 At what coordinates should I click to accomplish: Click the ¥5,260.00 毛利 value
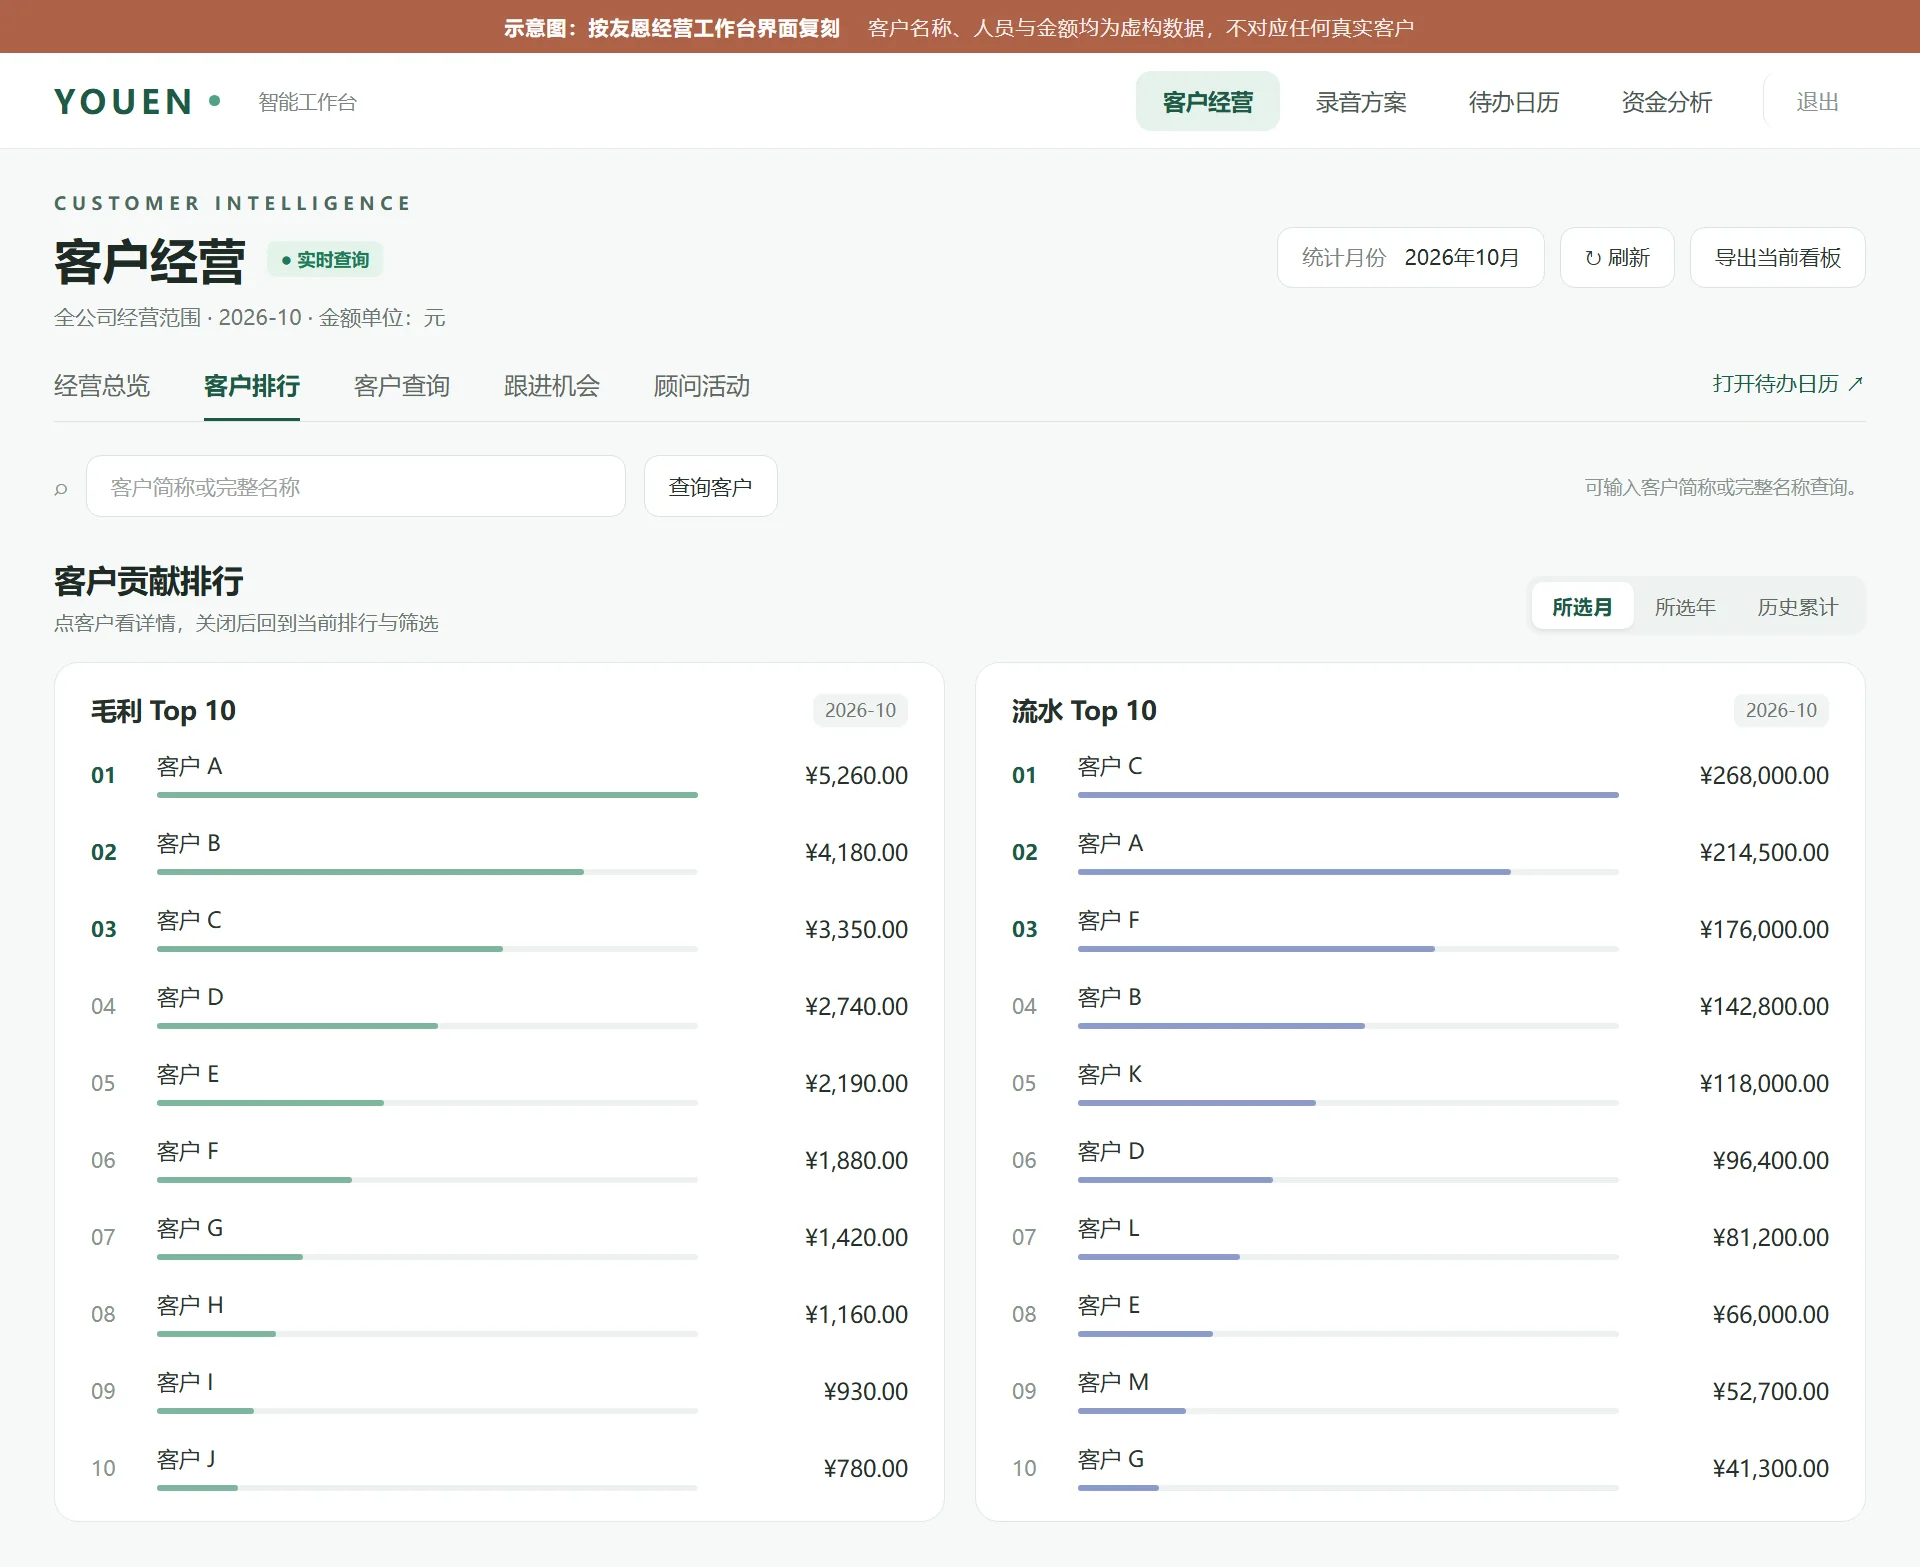(856, 776)
